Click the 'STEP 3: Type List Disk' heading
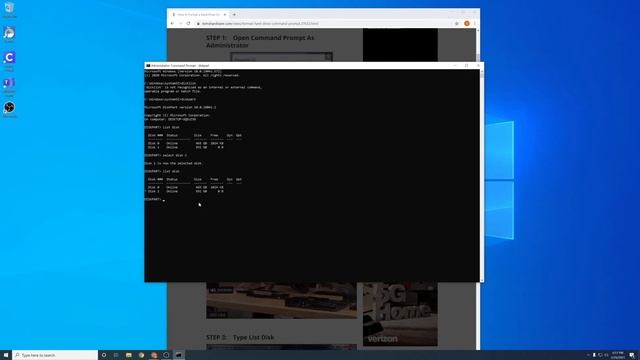The image size is (640, 360). (x=240, y=337)
